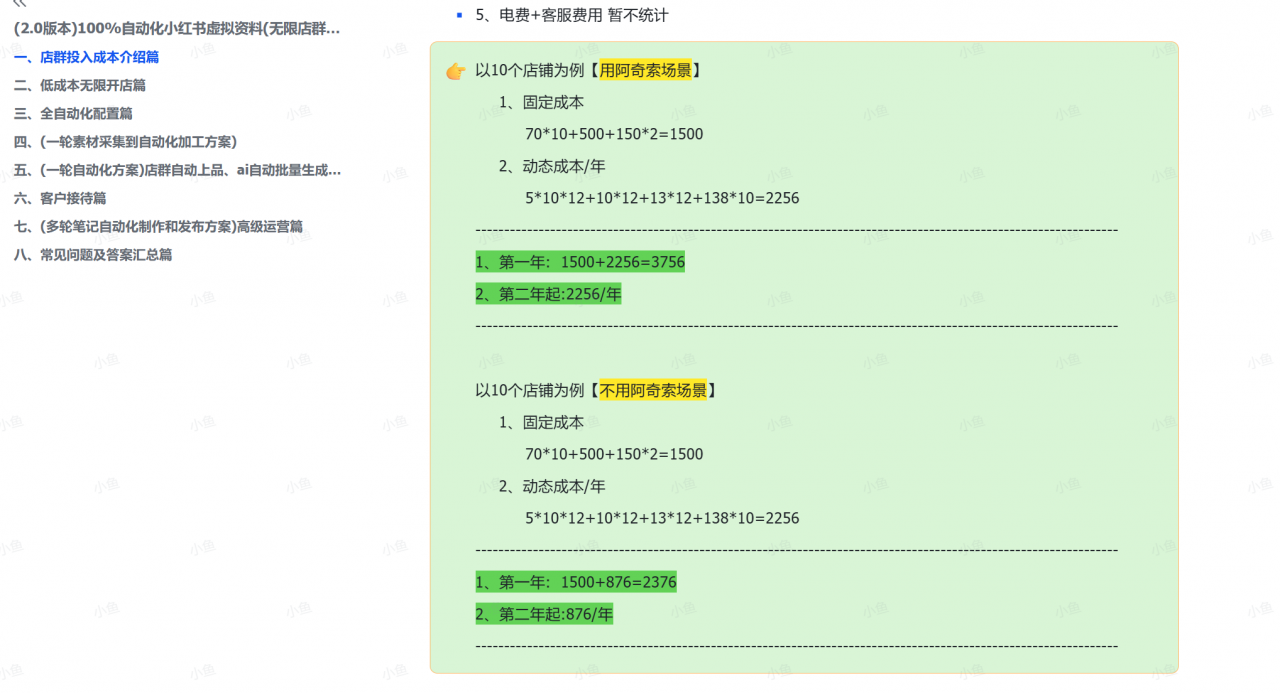The height and width of the screenshot is (693, 1280).
Task: Click the 👉 pointing hand emoji
Action: coord(455,71)
